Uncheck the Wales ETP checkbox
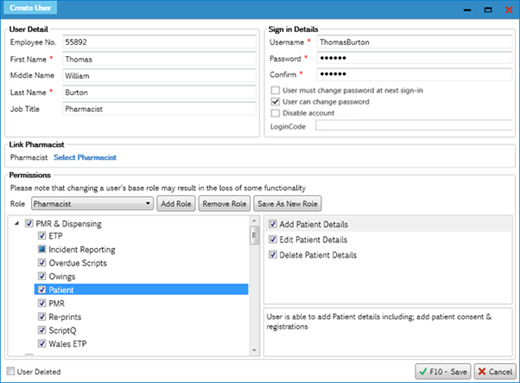The height and width of the screenshot is (383, 520). coord(42,344)
